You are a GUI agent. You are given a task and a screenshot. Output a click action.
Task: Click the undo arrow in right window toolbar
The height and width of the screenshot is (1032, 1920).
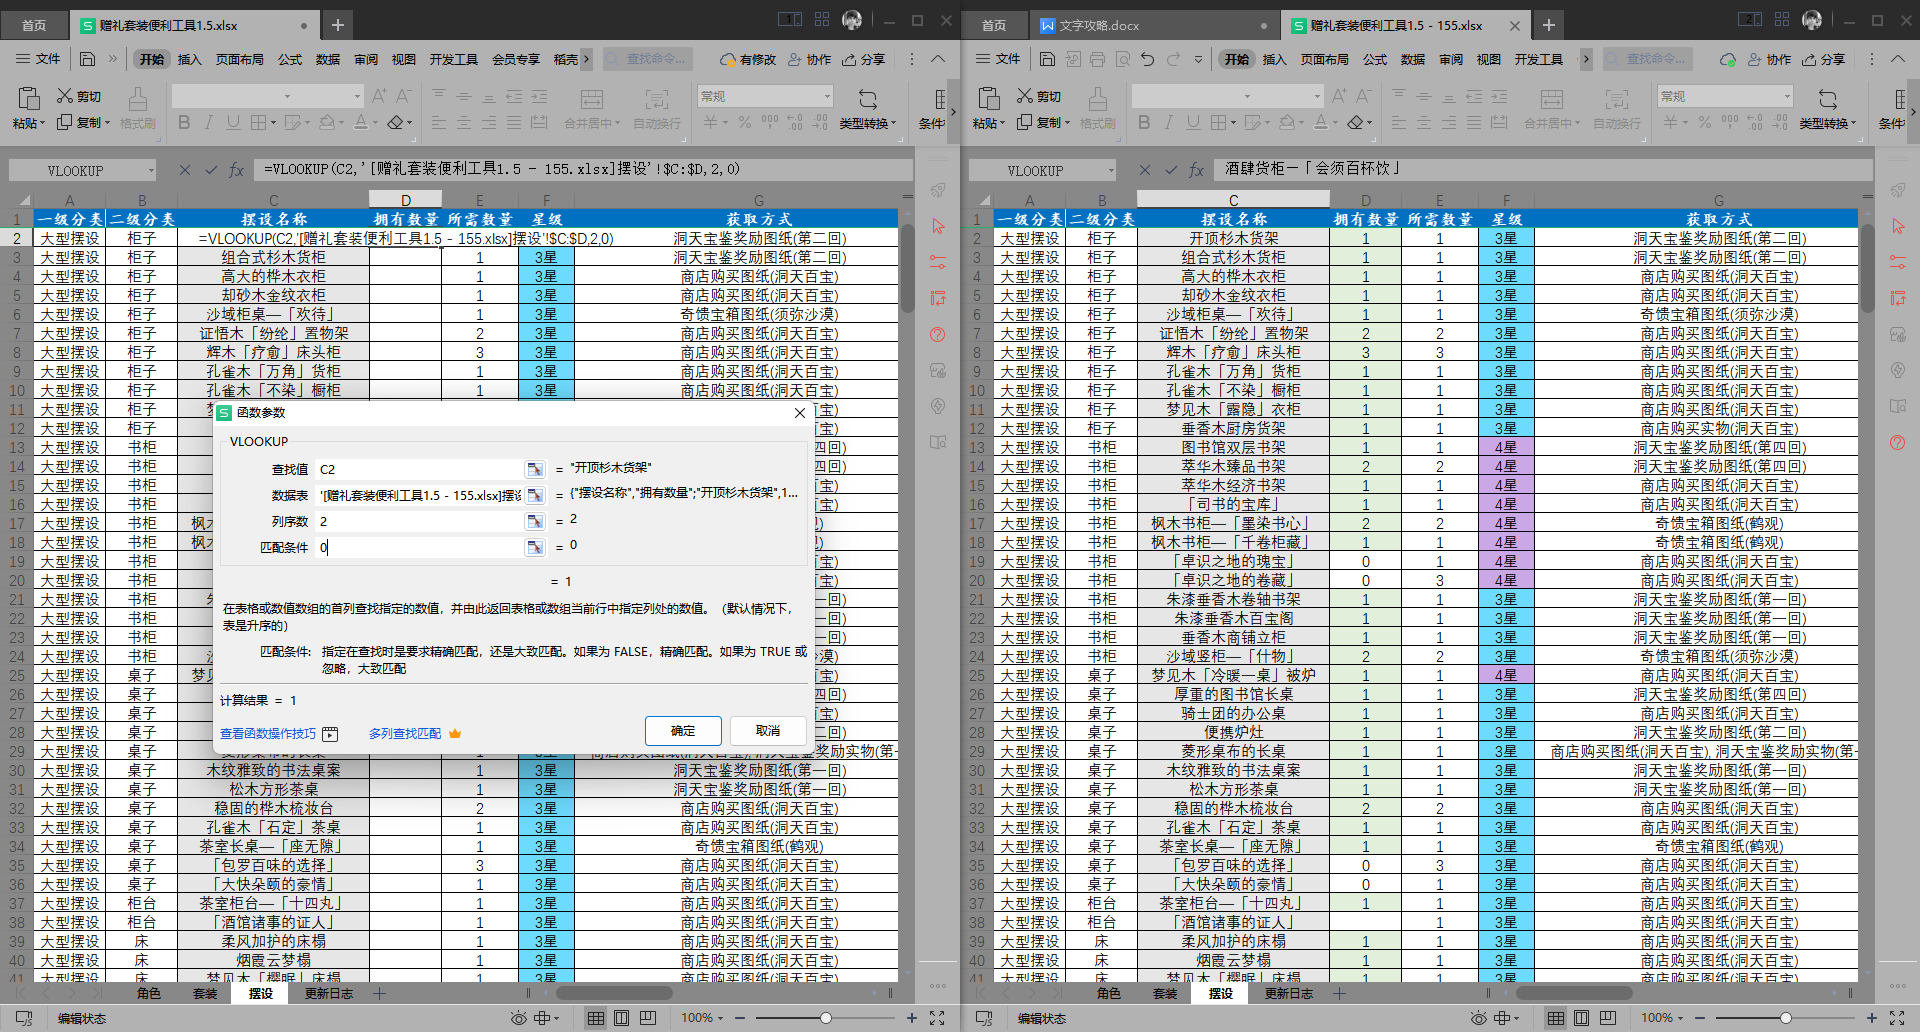click(x=1147, y=59)
